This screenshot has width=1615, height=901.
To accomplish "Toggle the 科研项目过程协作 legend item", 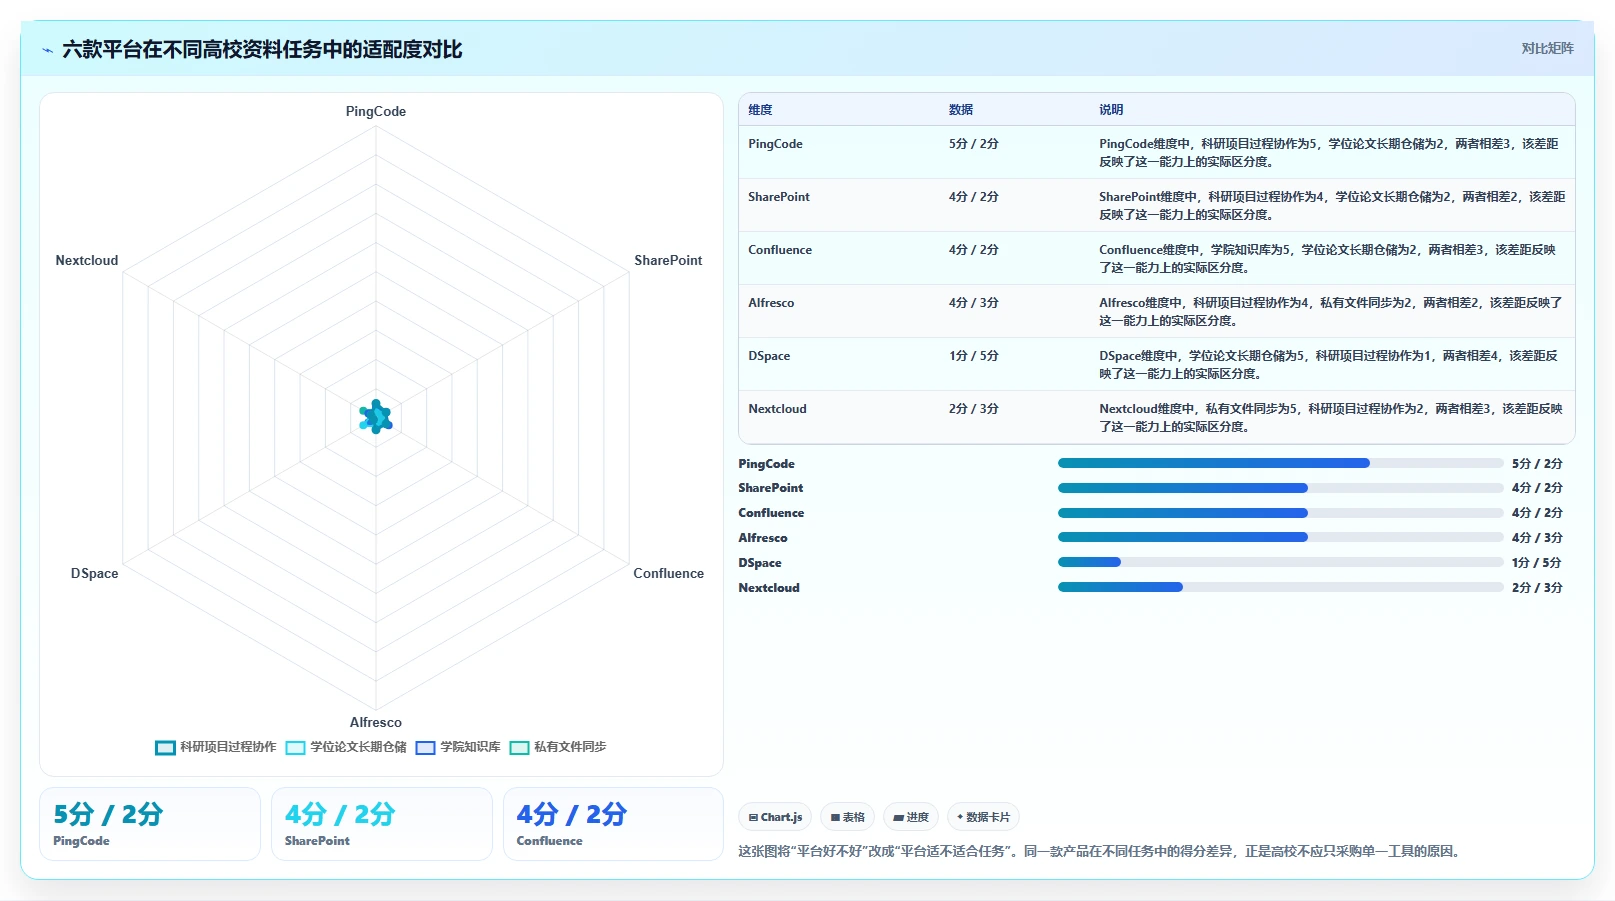I will point(216,747).
